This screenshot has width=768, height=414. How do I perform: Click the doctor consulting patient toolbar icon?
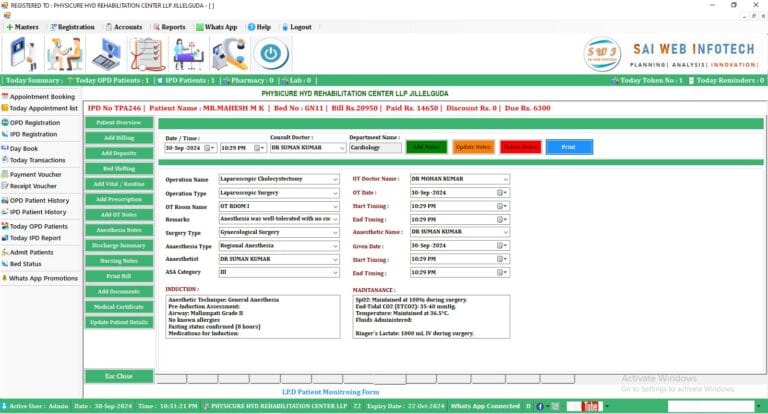pos(65,54)
